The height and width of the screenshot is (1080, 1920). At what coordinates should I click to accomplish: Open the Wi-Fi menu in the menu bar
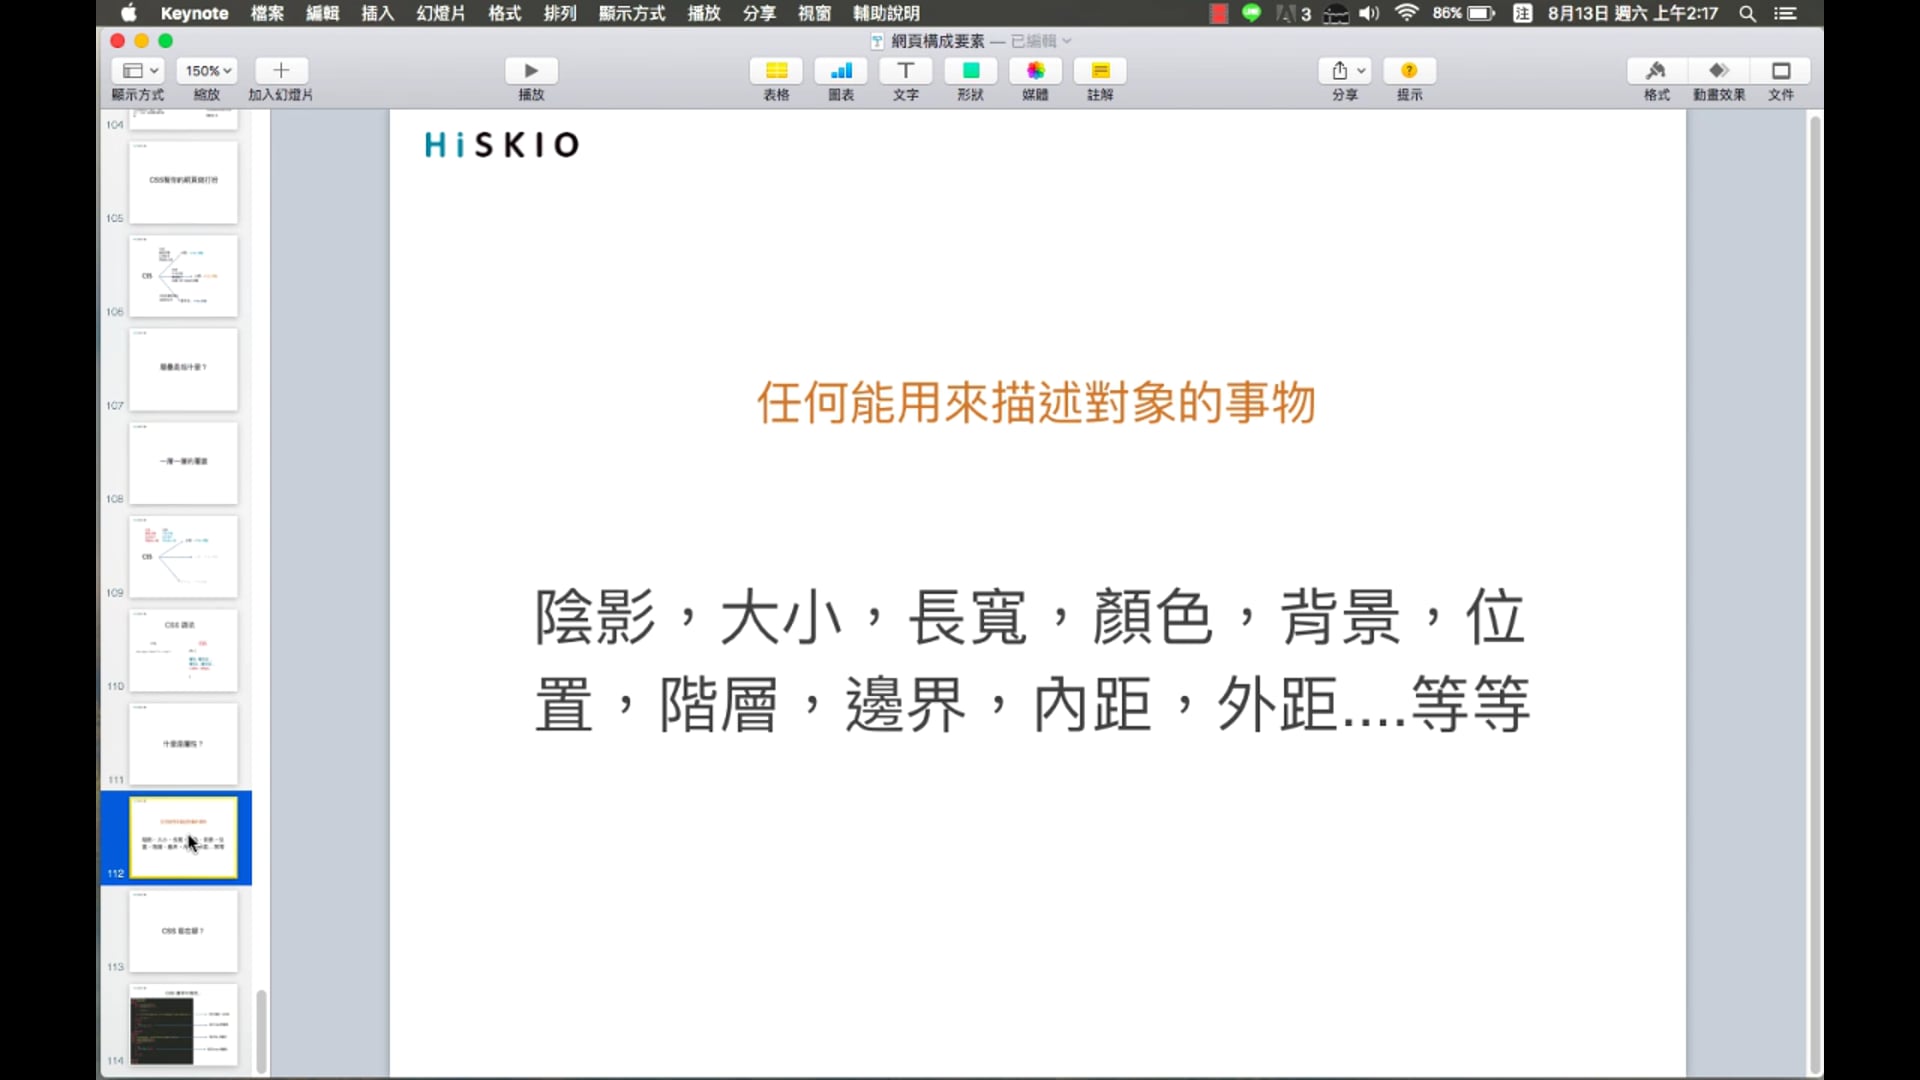[x=1407, y=13]
